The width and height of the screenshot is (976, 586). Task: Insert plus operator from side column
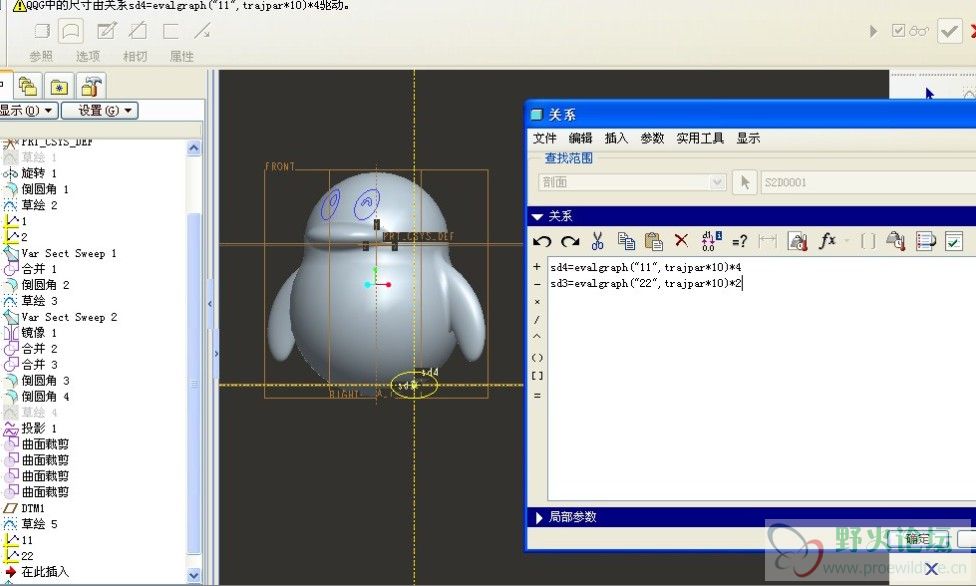coord(537,267)
